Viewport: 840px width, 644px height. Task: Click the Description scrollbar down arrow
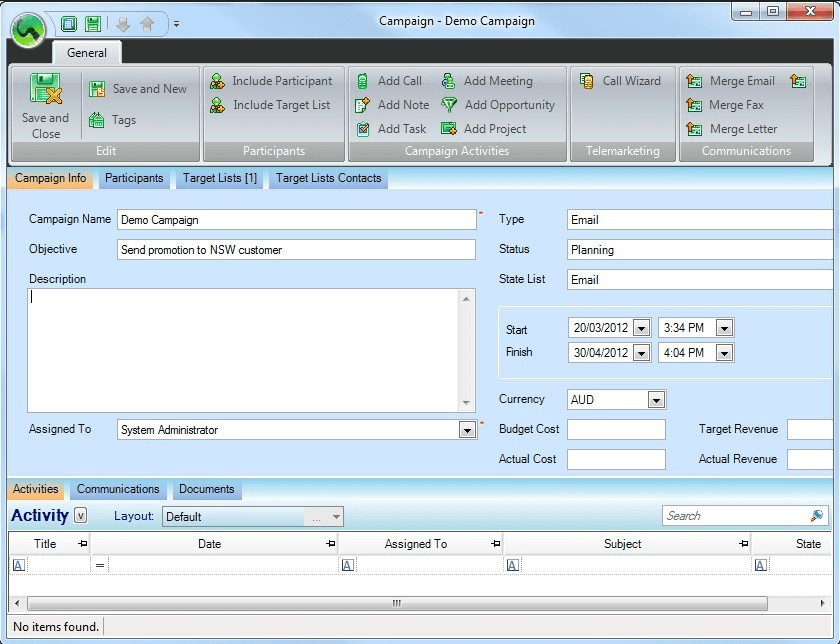(466, 403)
